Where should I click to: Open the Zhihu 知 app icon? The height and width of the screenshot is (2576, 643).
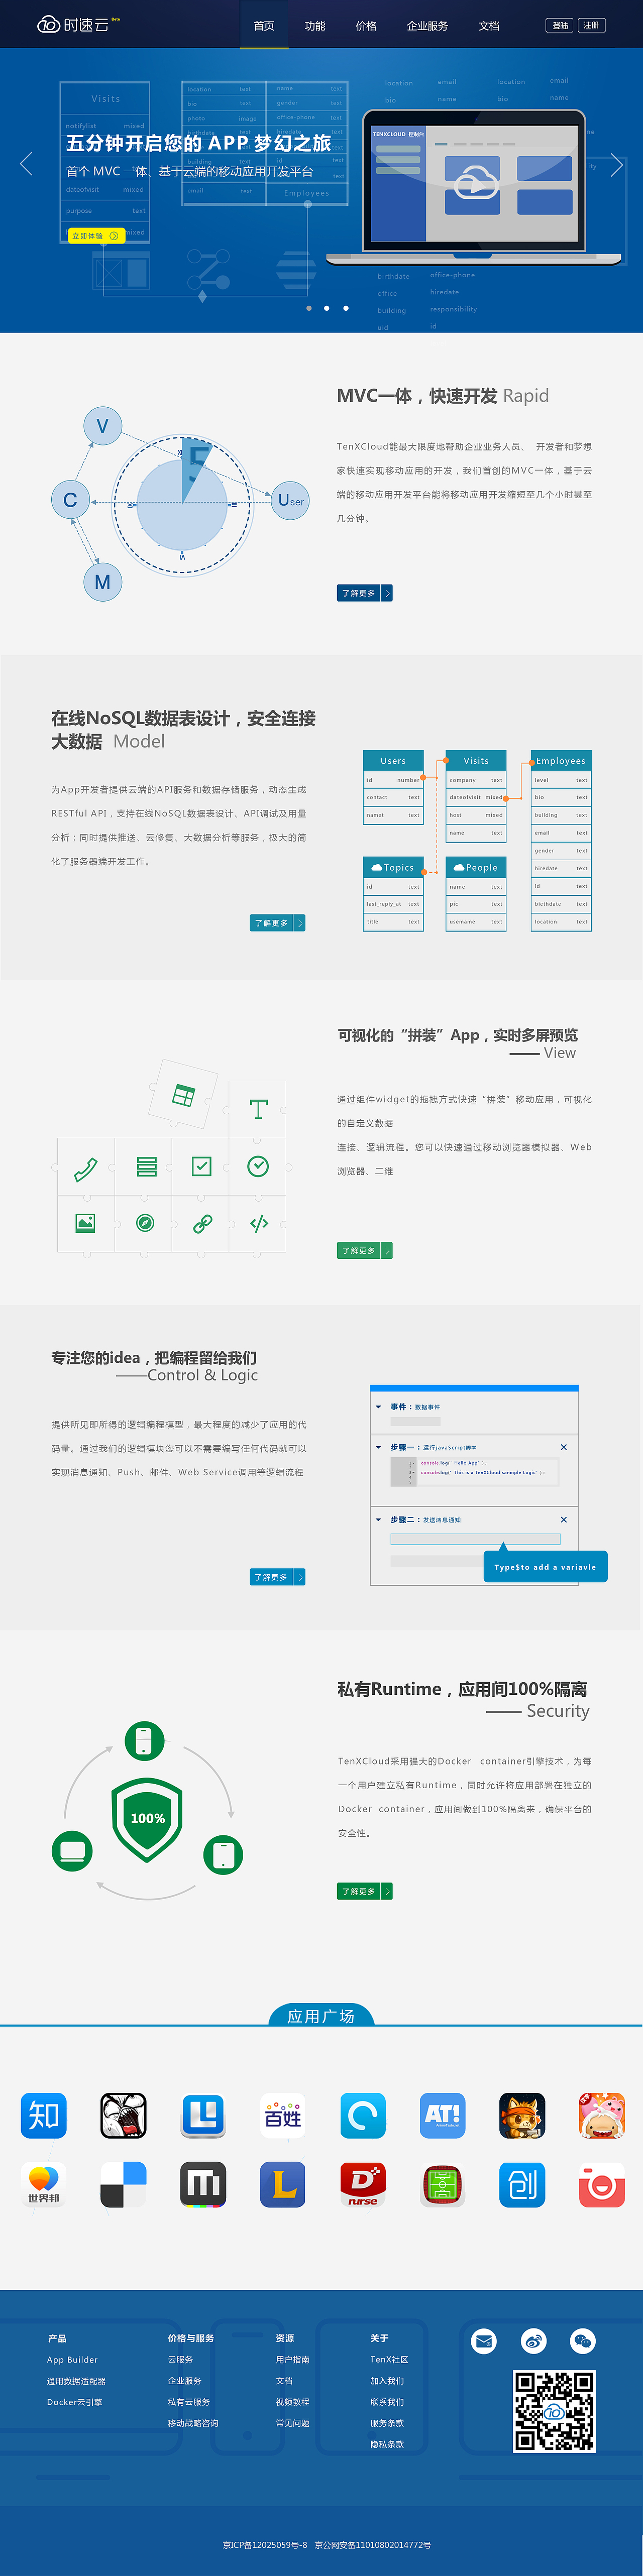click(x=44, y=2116)
